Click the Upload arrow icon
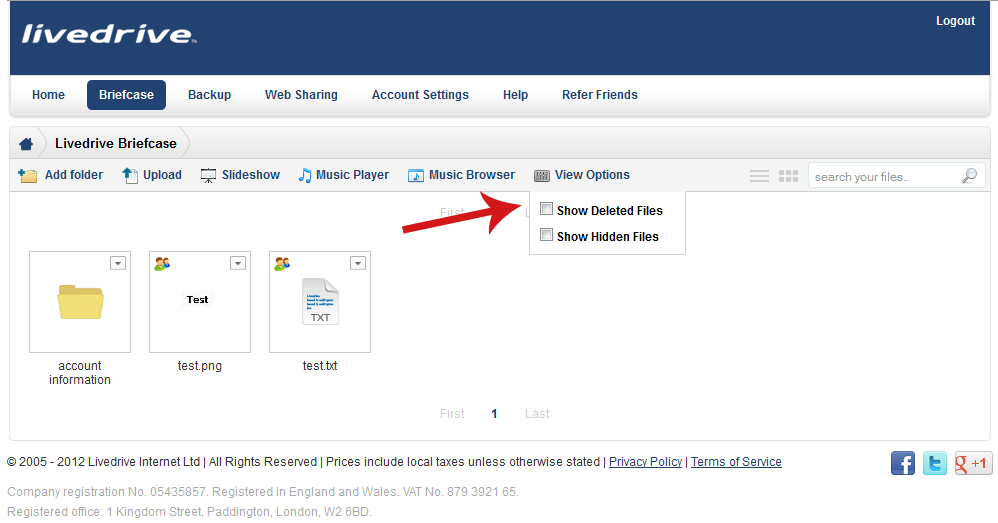Viewport: 998px width, 523px height. (x=129, y=176)
